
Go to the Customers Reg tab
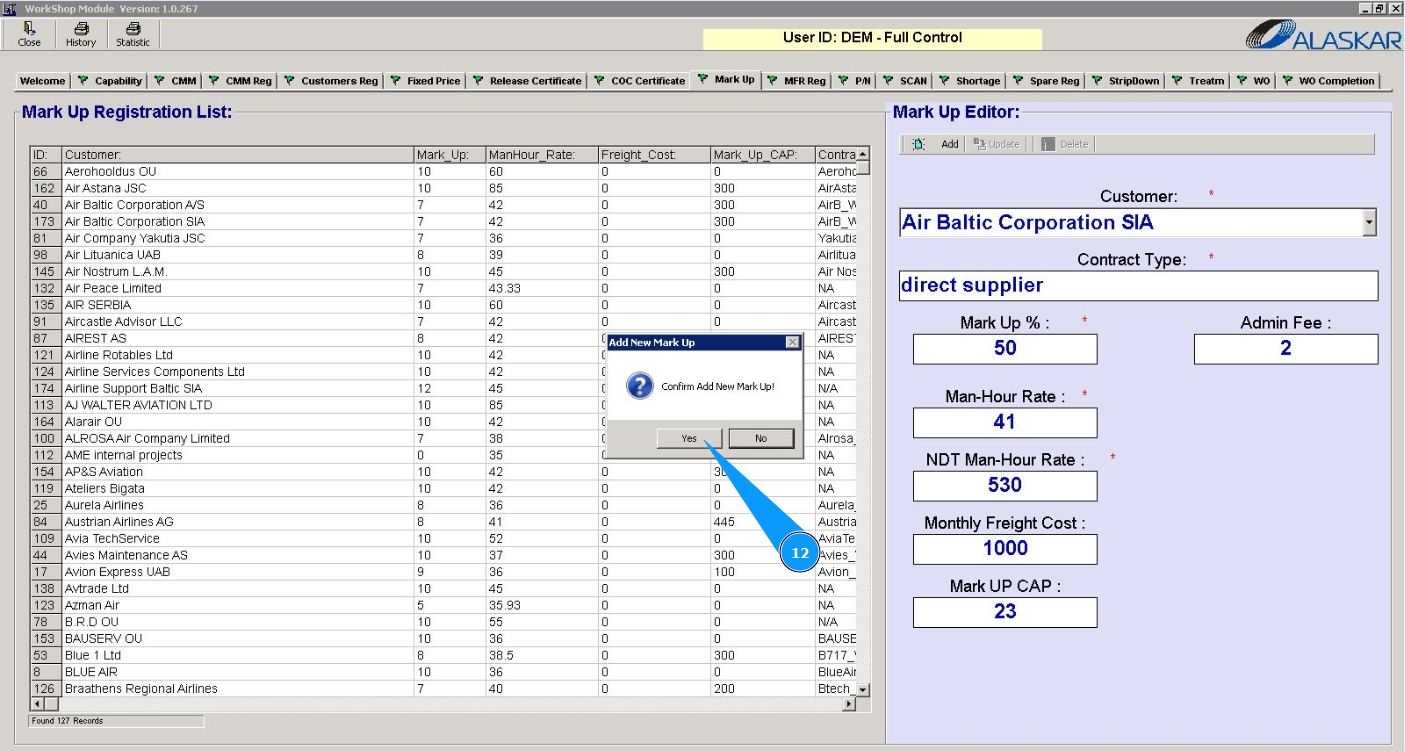tap(330, 81)
